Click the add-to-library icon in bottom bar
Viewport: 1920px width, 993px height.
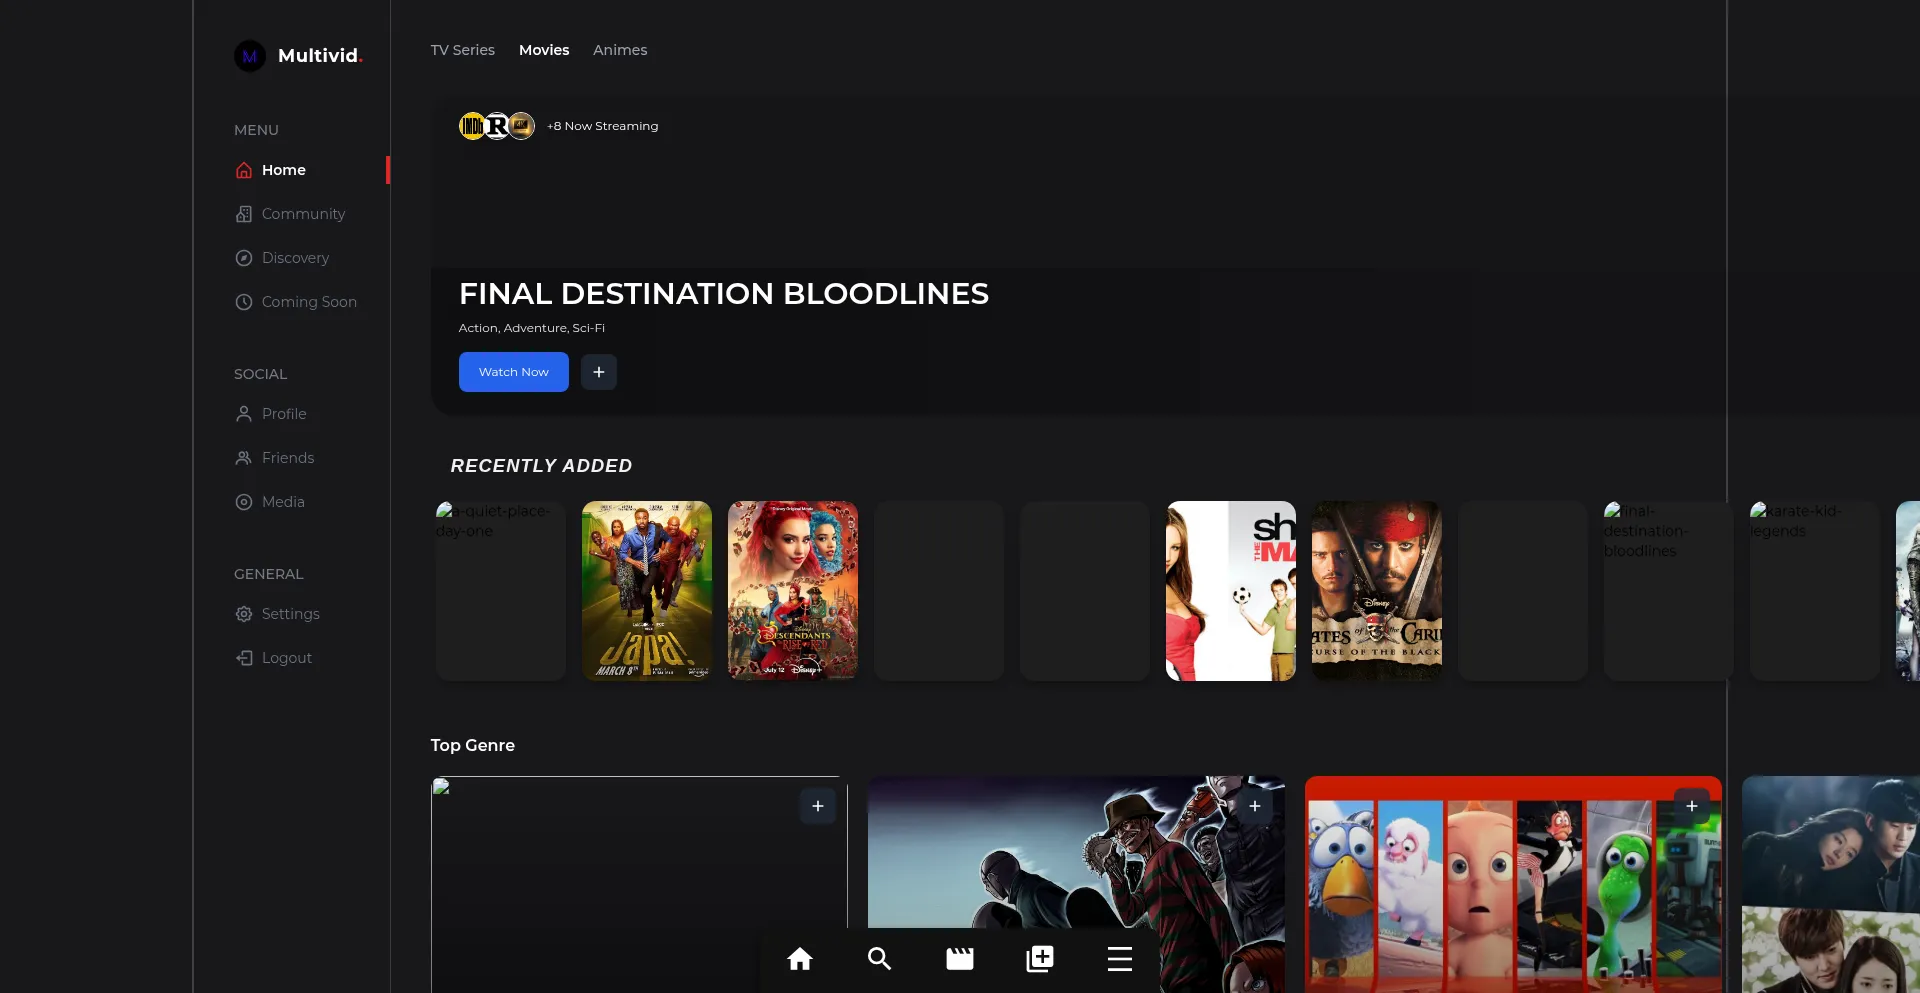point(1039,959)
